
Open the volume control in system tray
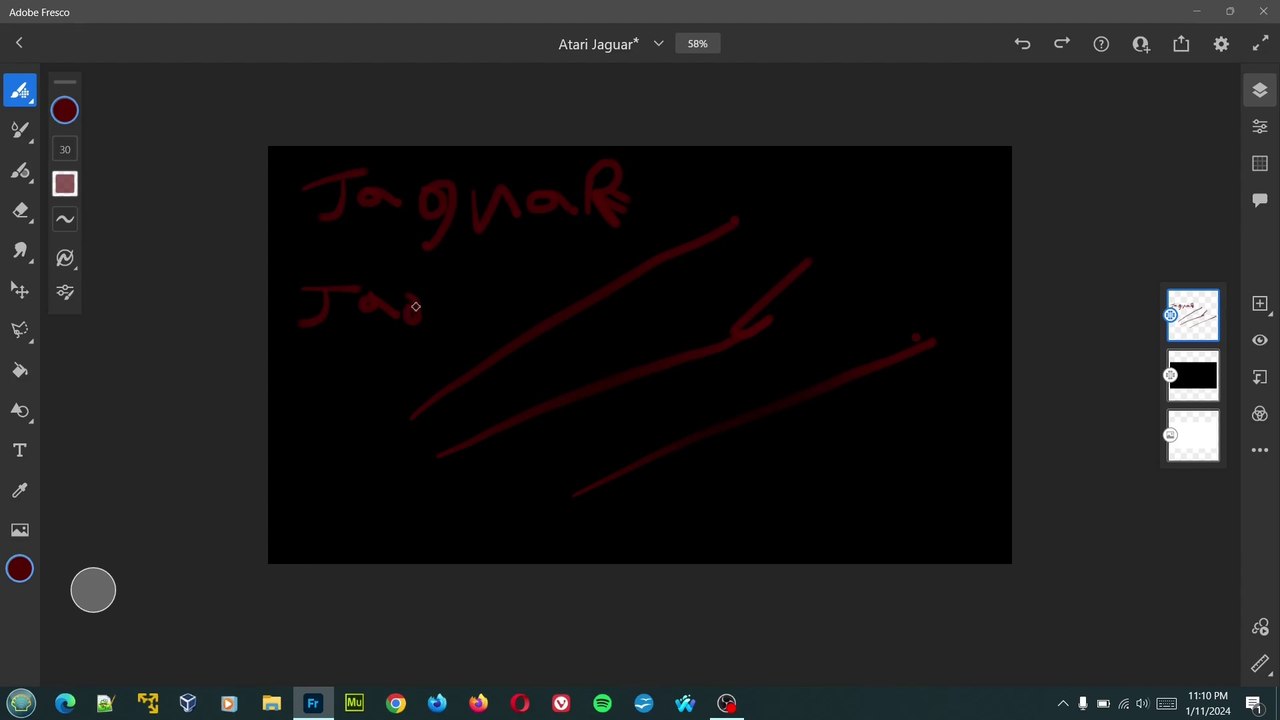point(1142,703)
